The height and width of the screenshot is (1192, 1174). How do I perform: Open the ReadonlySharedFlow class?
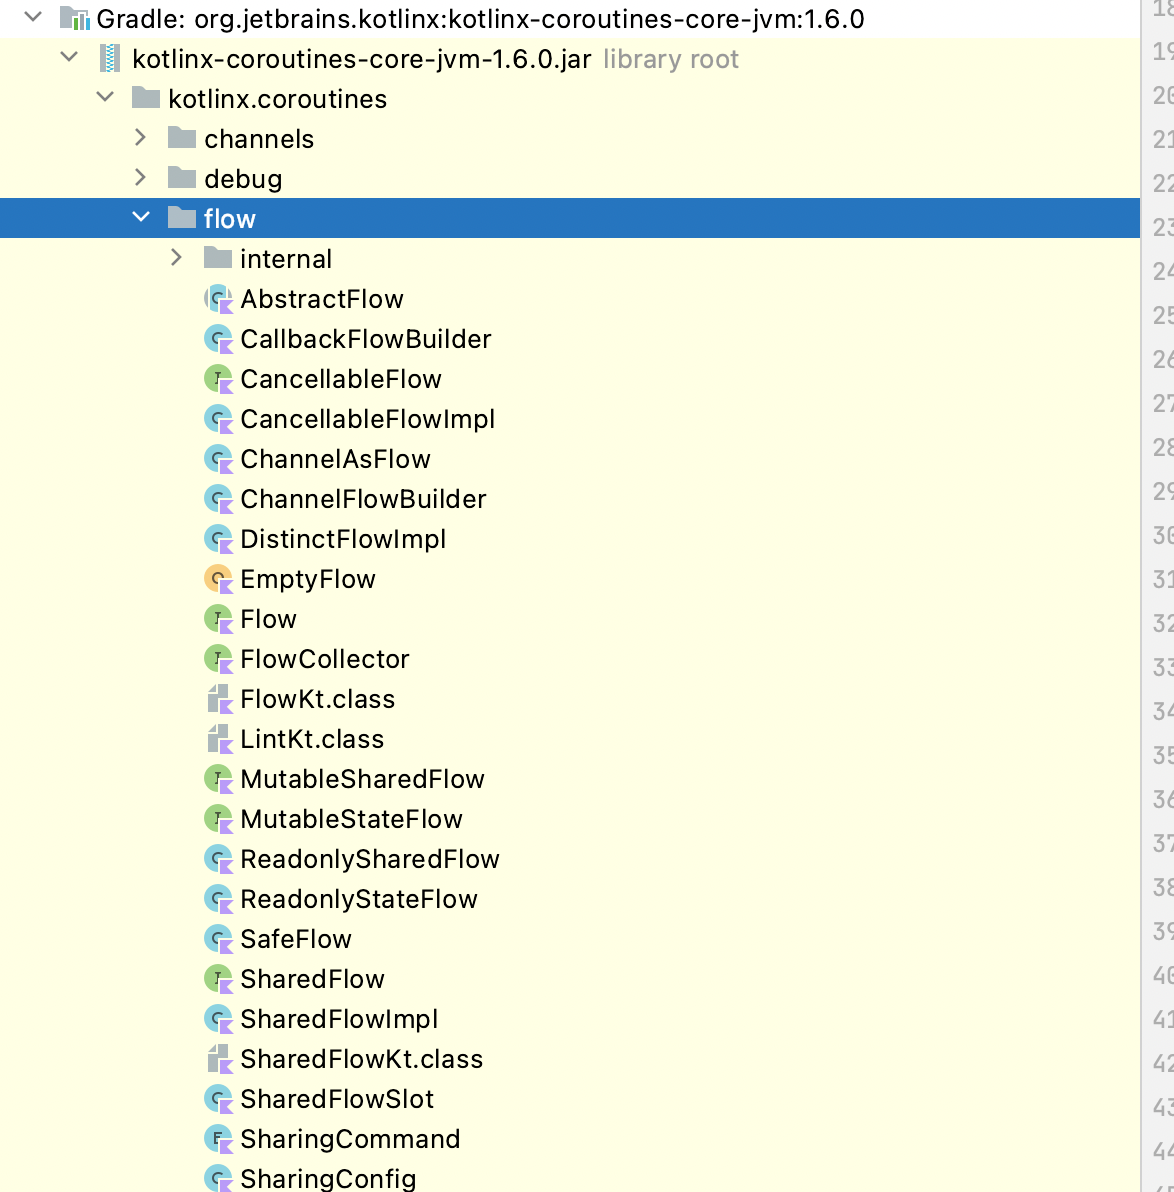click(x=370, y=860)
